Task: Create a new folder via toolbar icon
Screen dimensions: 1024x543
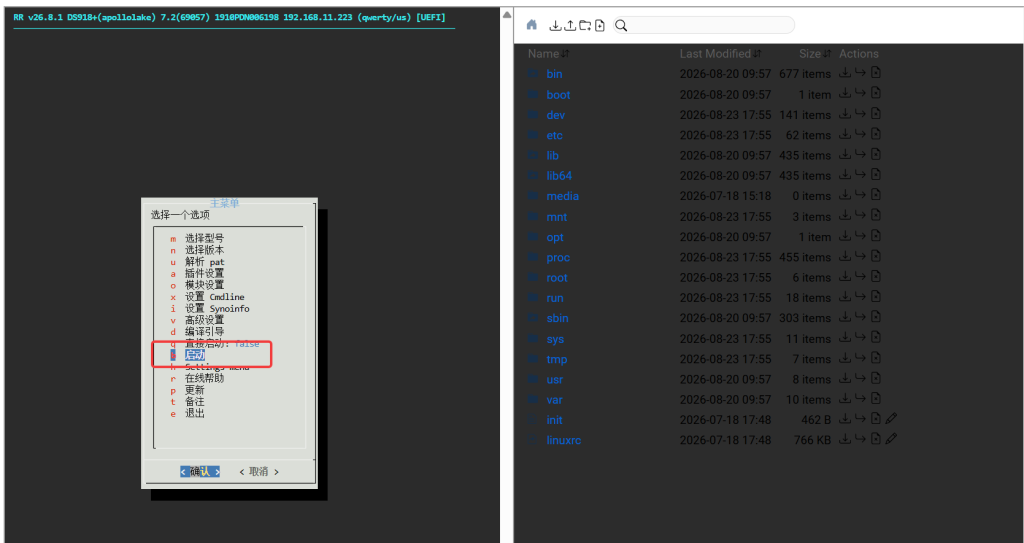Action: pos(585,25)
